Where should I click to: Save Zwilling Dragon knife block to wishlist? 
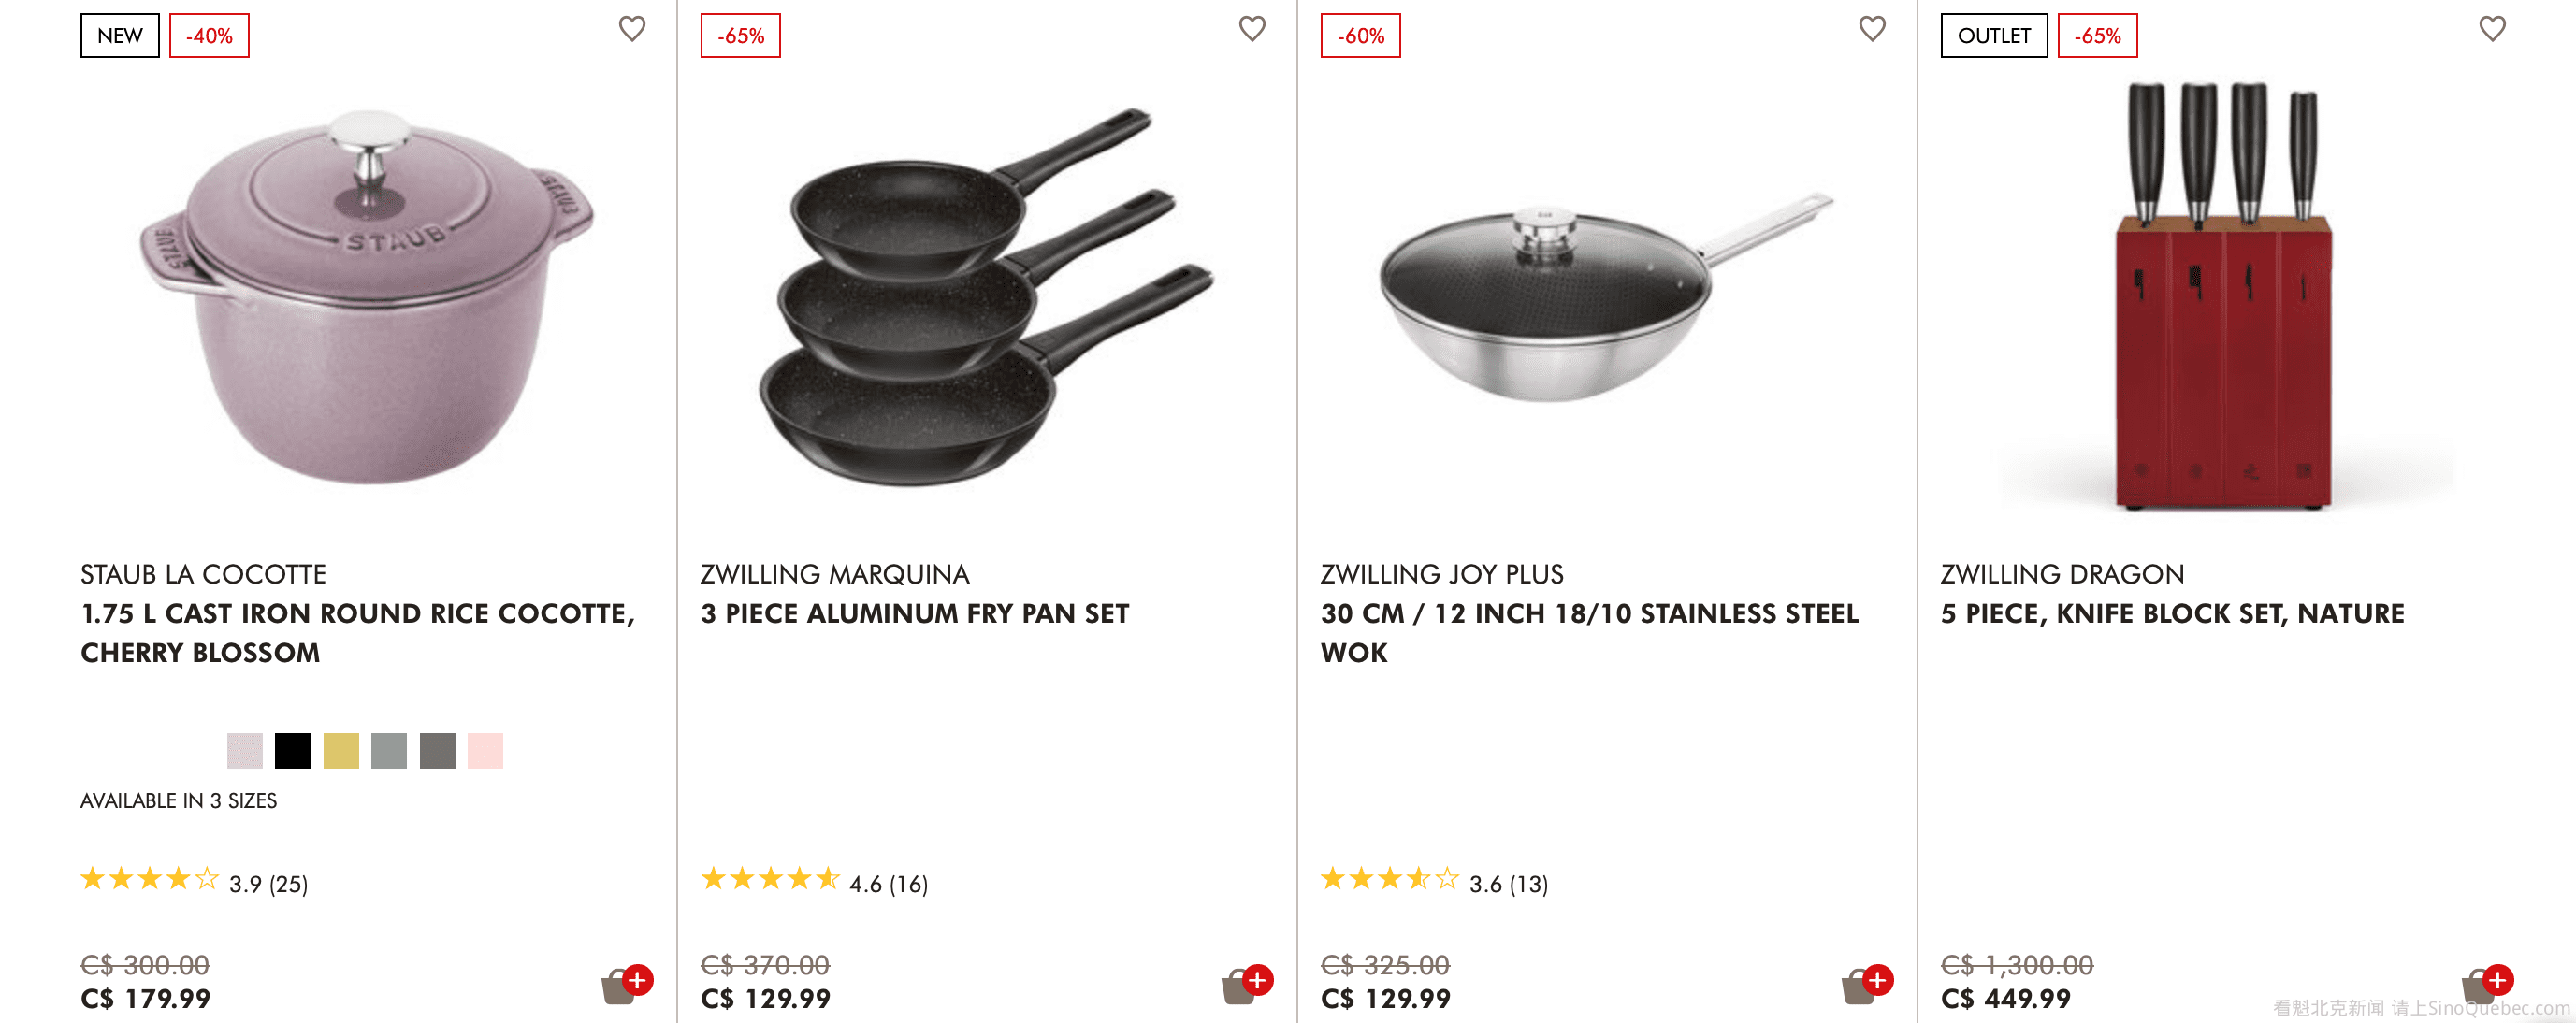pyautogui.click(x=2492, y=29)
